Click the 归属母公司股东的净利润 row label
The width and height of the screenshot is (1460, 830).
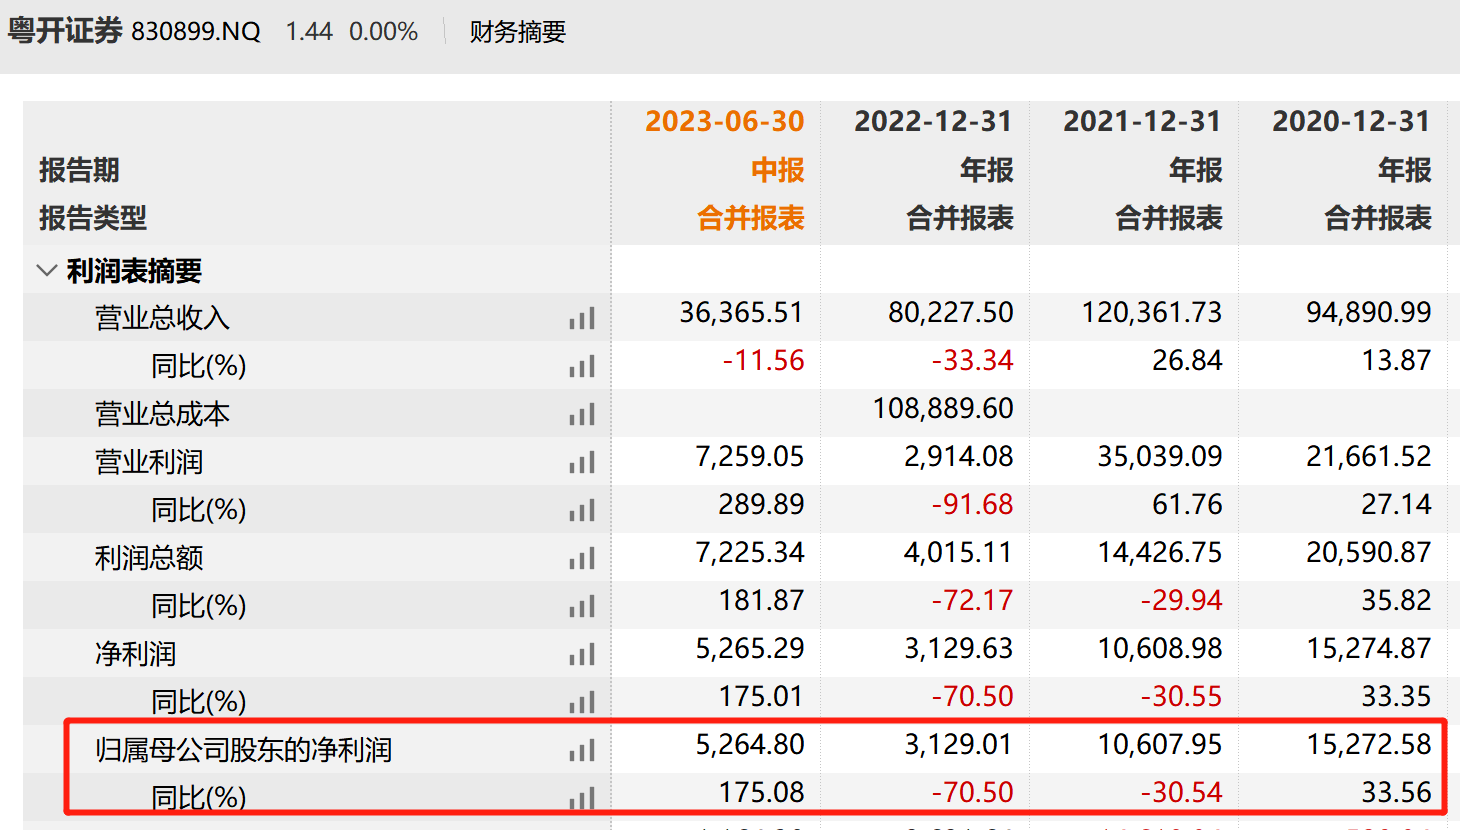point(244,750)
